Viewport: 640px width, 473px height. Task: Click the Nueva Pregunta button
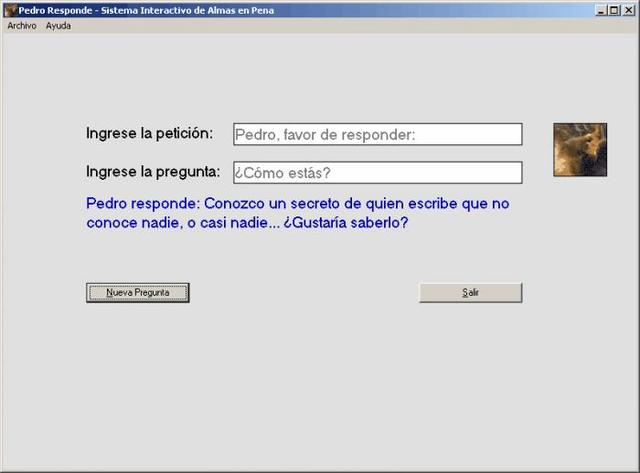(x=138, y=293)
